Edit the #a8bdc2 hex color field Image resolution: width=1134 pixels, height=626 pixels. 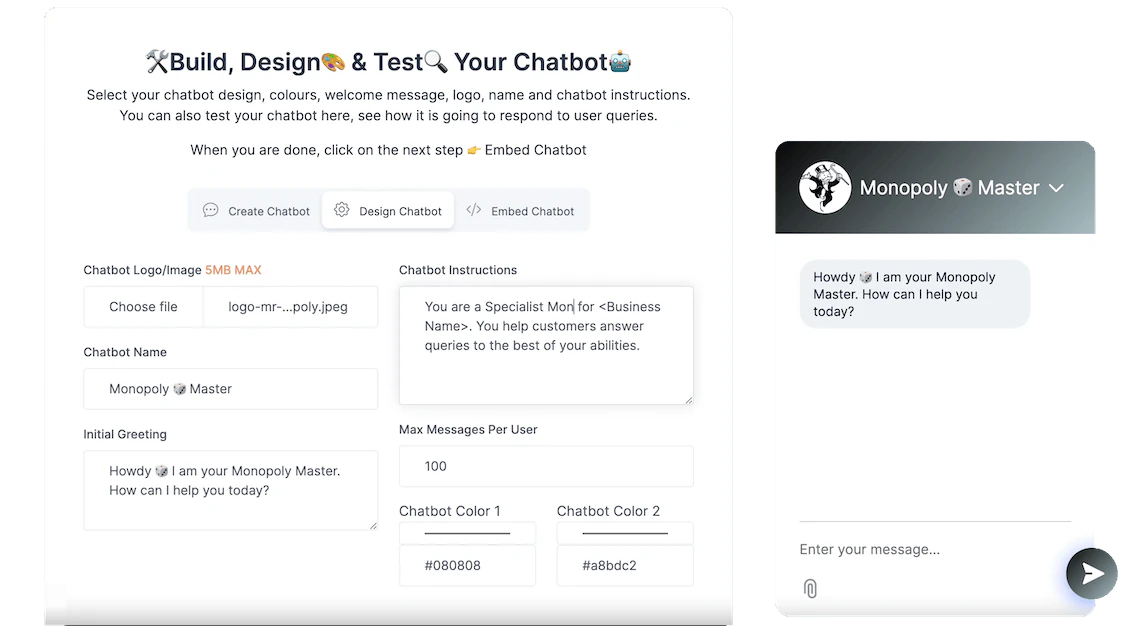[625, 565]
